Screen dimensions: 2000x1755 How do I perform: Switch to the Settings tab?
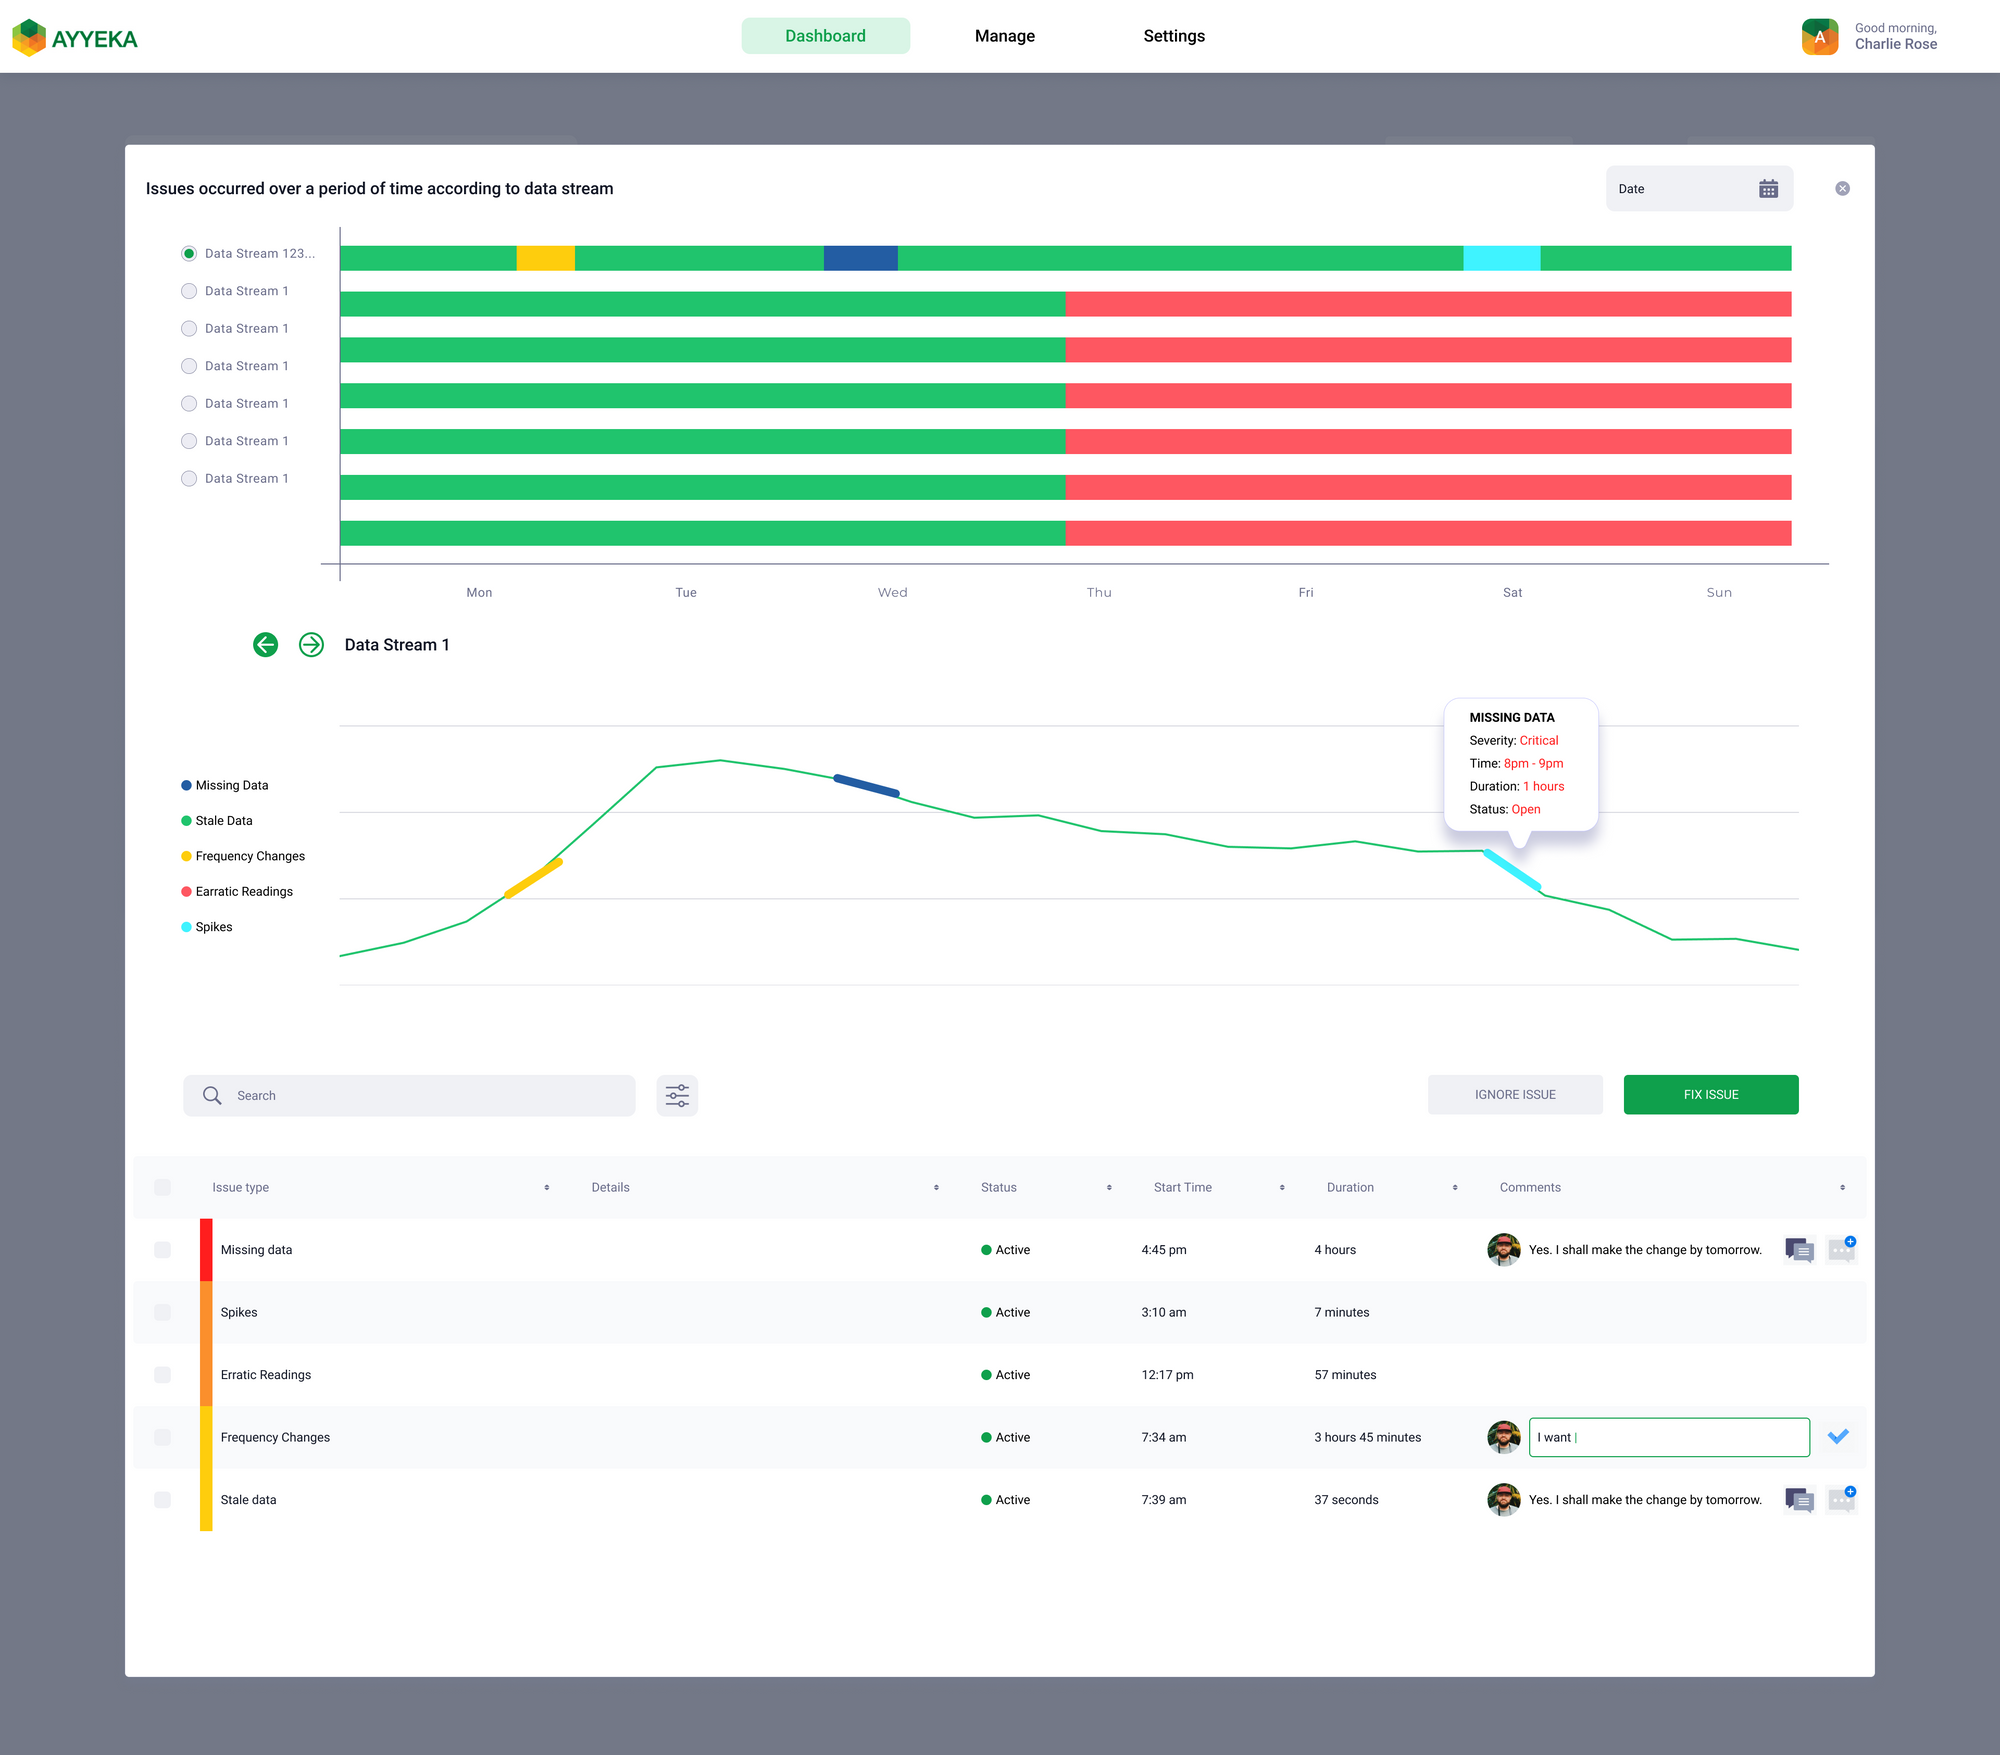pos(1173,36)
